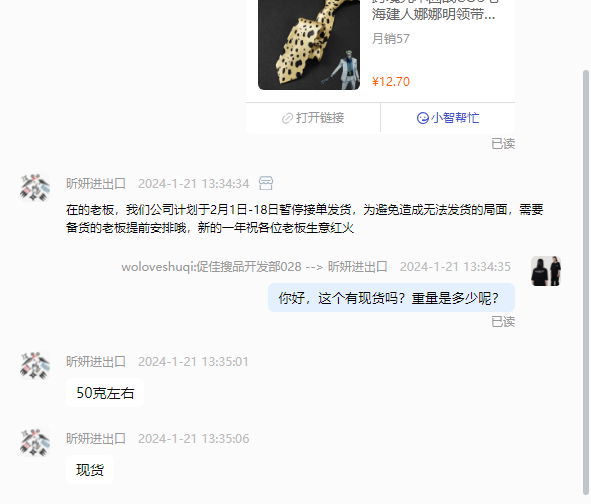
Task: Click the ¥12.70 price on product card
Action: [x=391, y=82]
